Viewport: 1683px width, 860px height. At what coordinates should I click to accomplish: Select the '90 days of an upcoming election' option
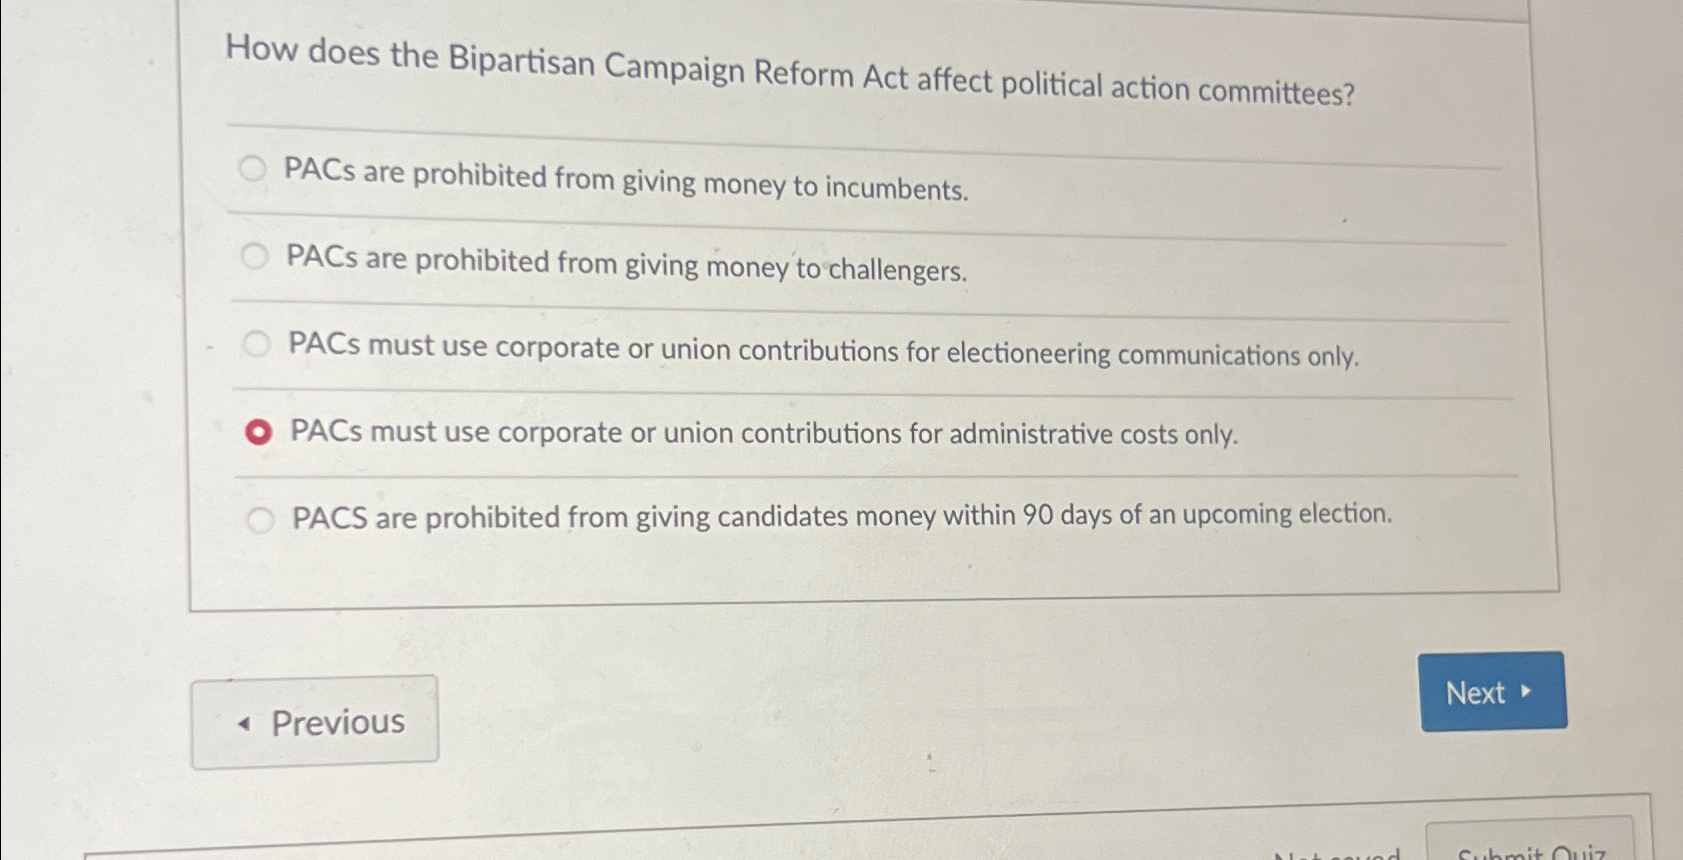262,517
